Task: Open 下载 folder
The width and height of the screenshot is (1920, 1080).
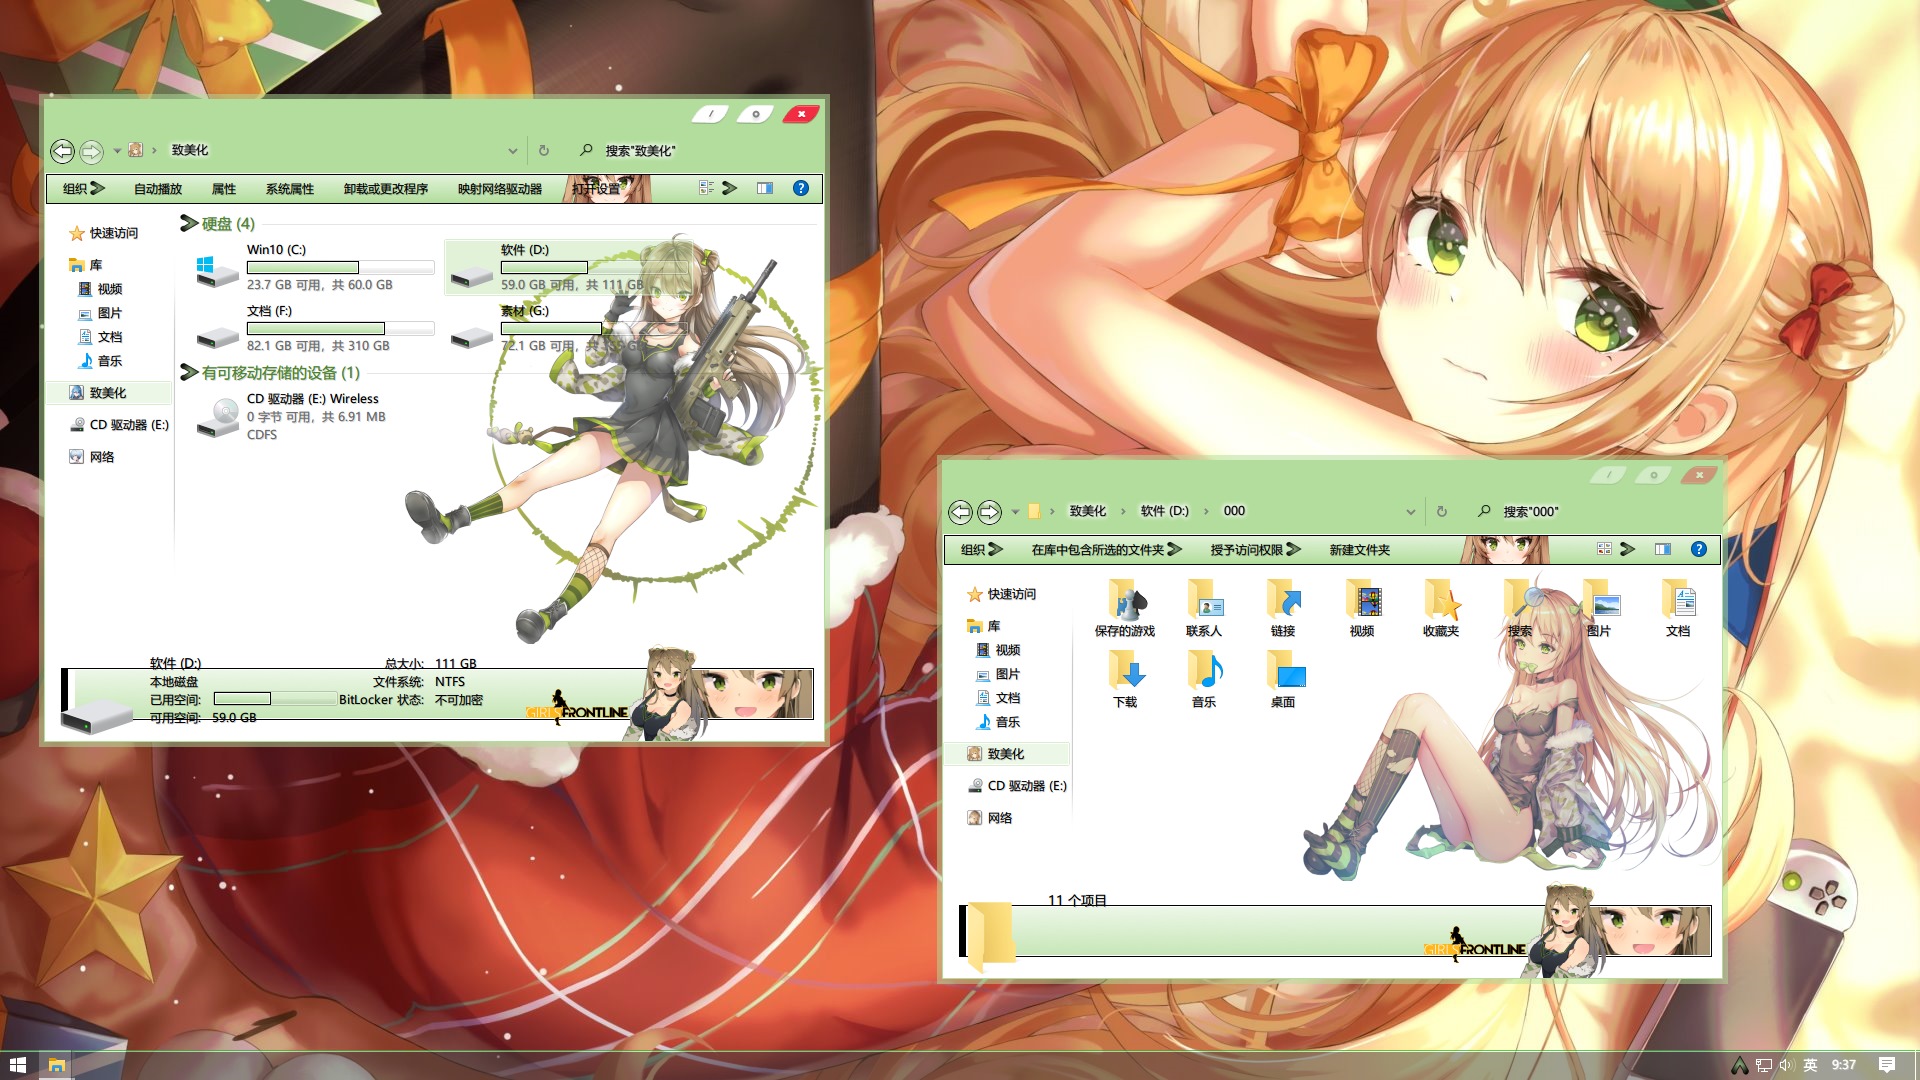Action: click(x=1125, y=679)
